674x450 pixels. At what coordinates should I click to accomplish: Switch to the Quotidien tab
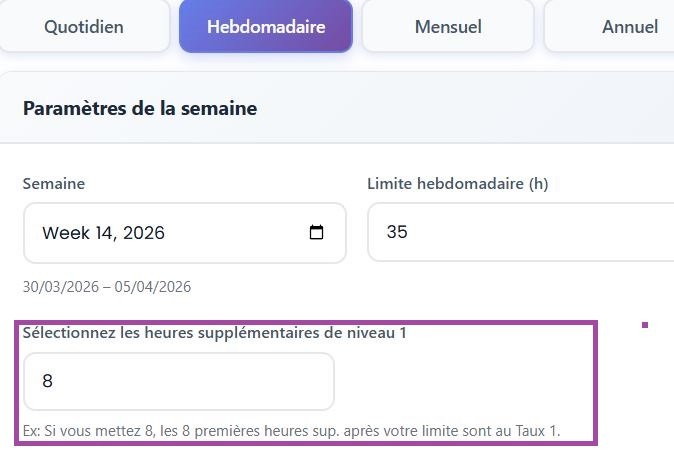(x=84, y=27)
